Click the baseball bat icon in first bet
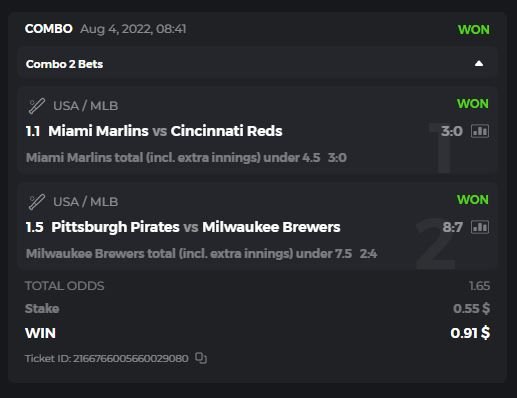517x398 pixels. [x=37, y=106]
